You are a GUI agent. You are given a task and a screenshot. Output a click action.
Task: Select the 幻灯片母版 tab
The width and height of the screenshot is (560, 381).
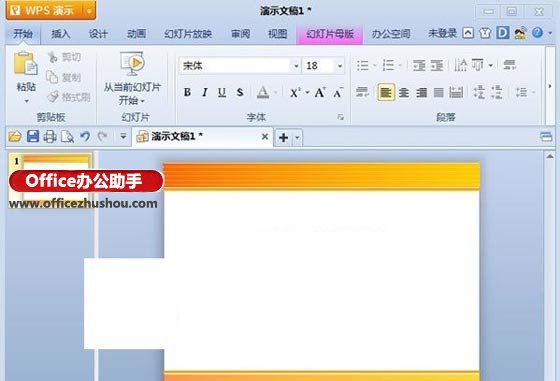point(330,34)
